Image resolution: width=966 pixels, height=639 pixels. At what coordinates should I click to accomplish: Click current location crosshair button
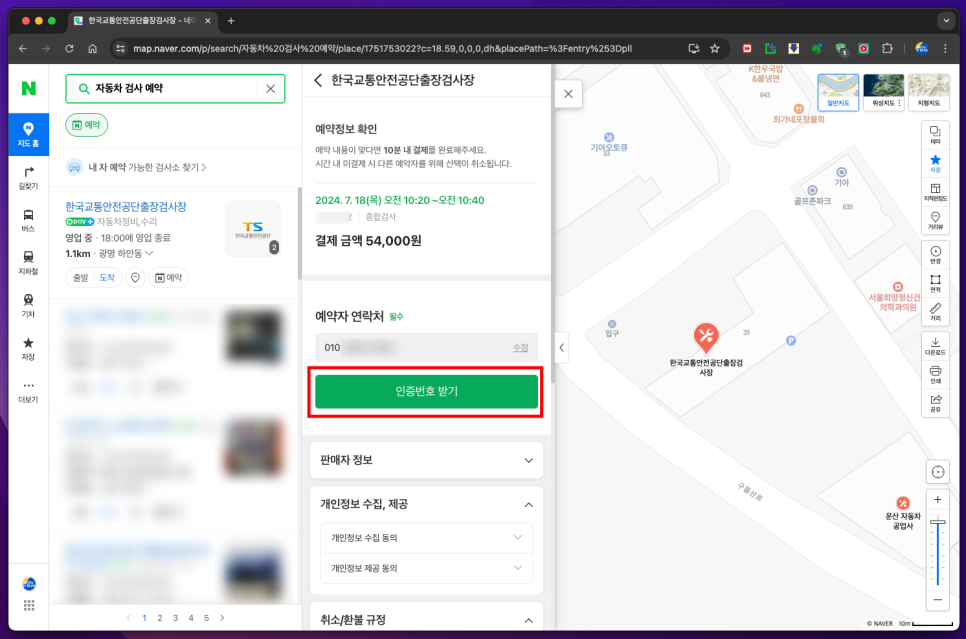tap(938, 472)
